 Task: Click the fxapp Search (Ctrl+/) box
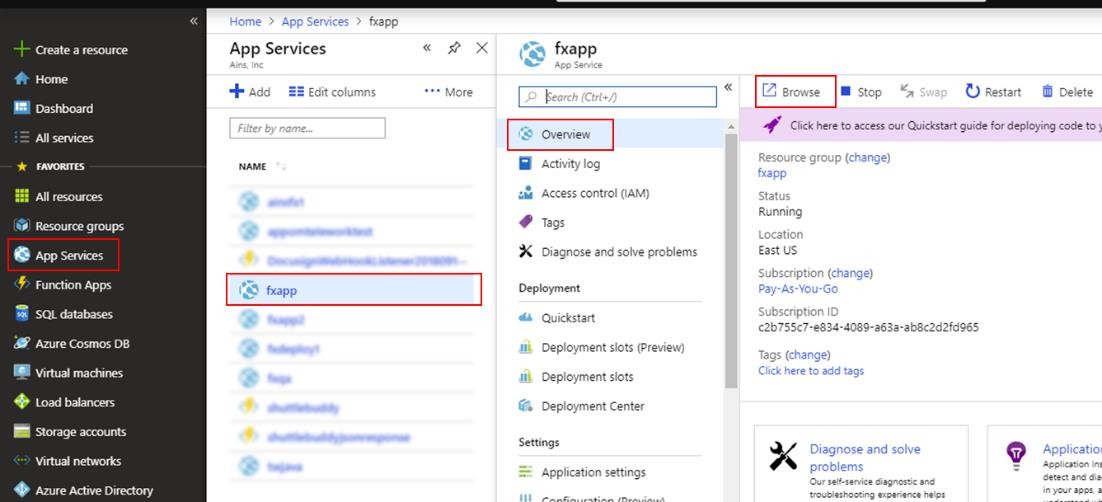(618, 96)
